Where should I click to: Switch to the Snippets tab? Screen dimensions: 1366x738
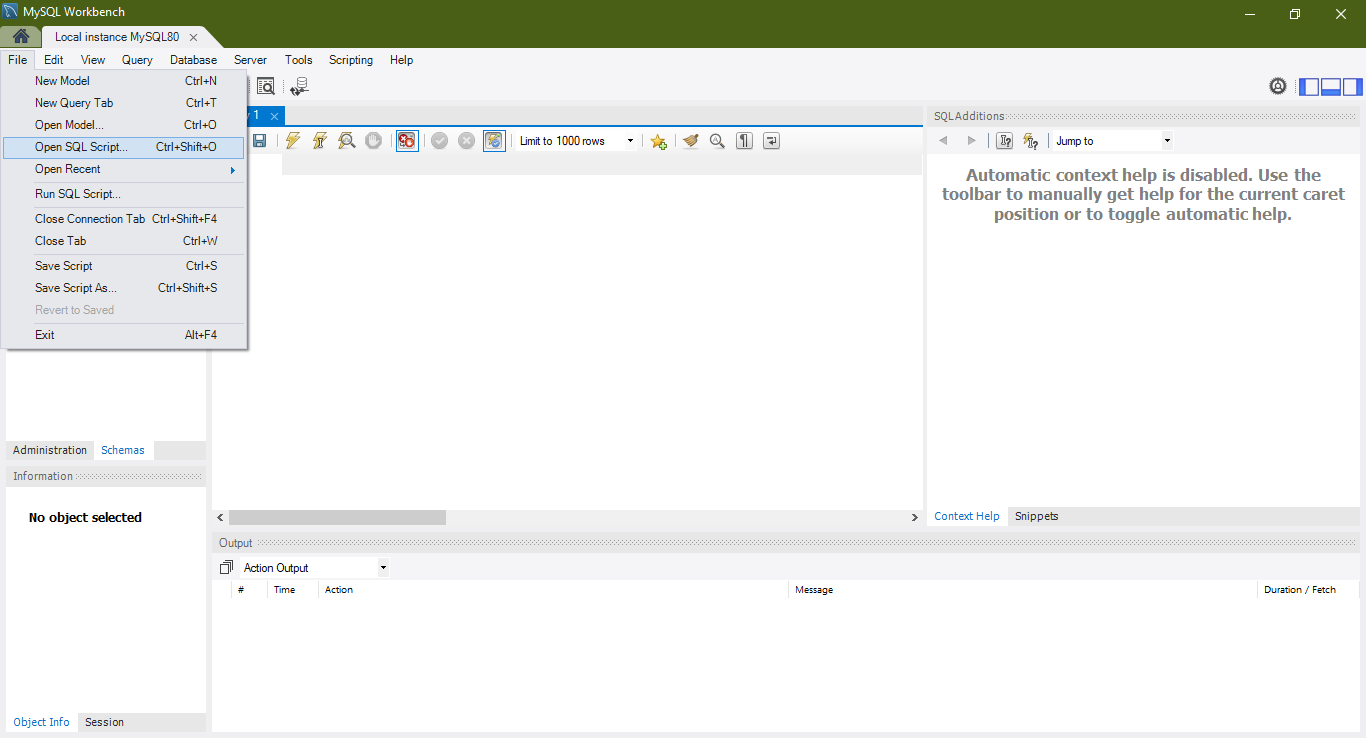(x=1036, y=516)
